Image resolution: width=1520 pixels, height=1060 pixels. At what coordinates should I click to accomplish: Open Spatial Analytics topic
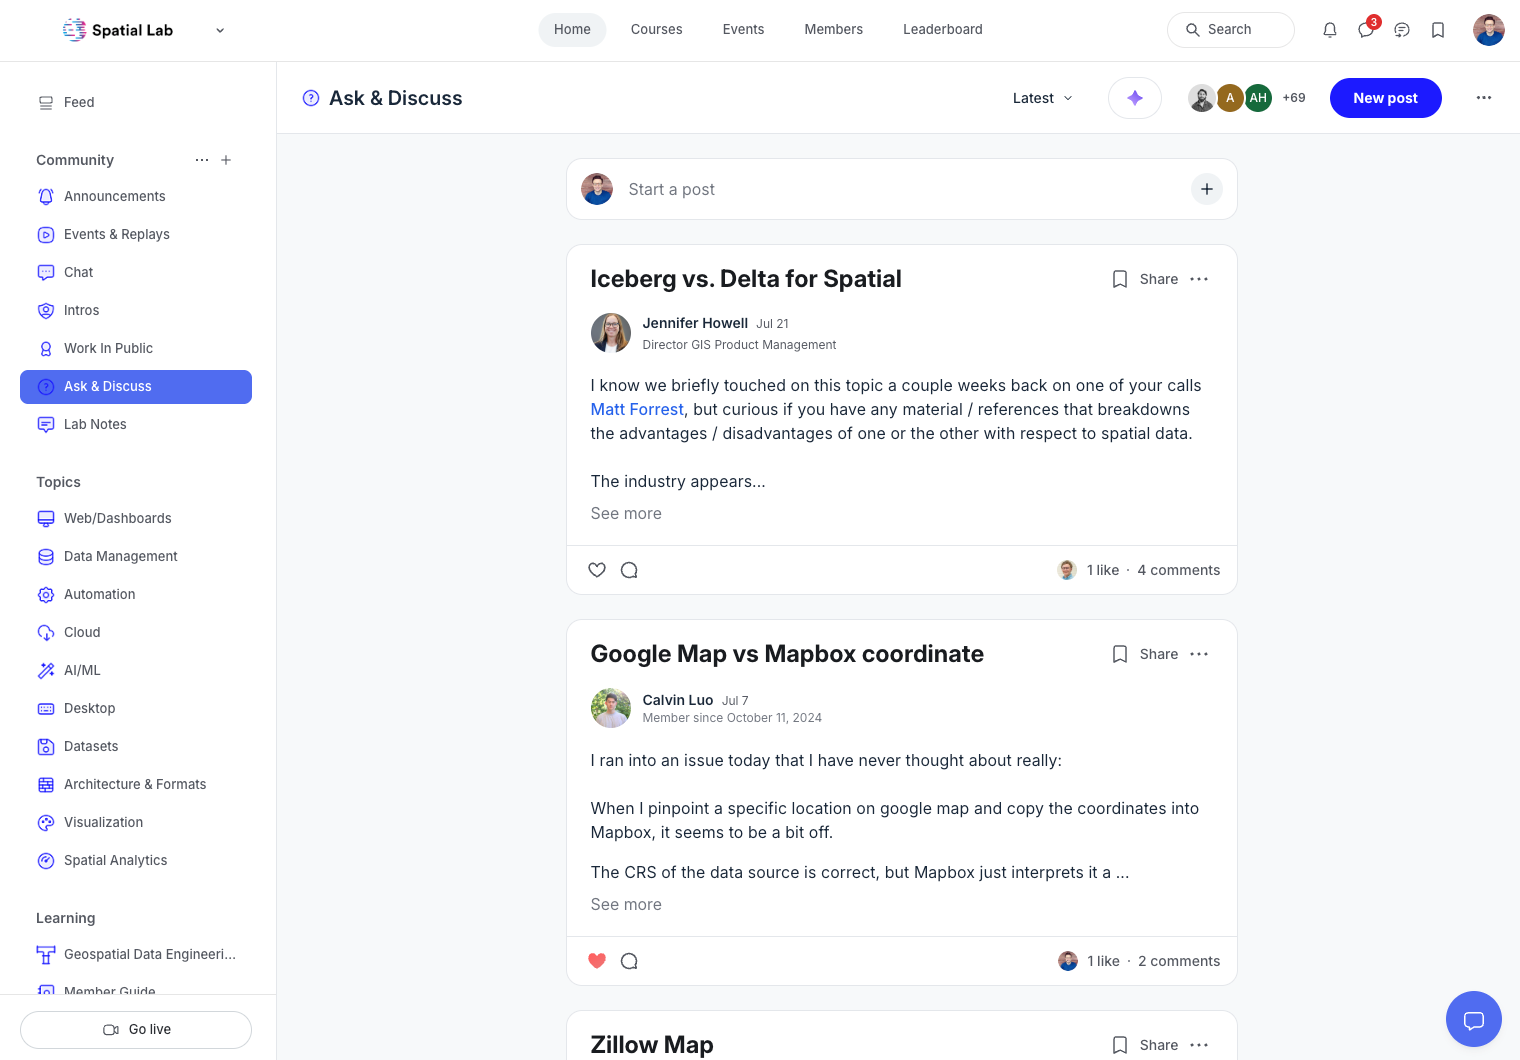[x=136, y=860]
